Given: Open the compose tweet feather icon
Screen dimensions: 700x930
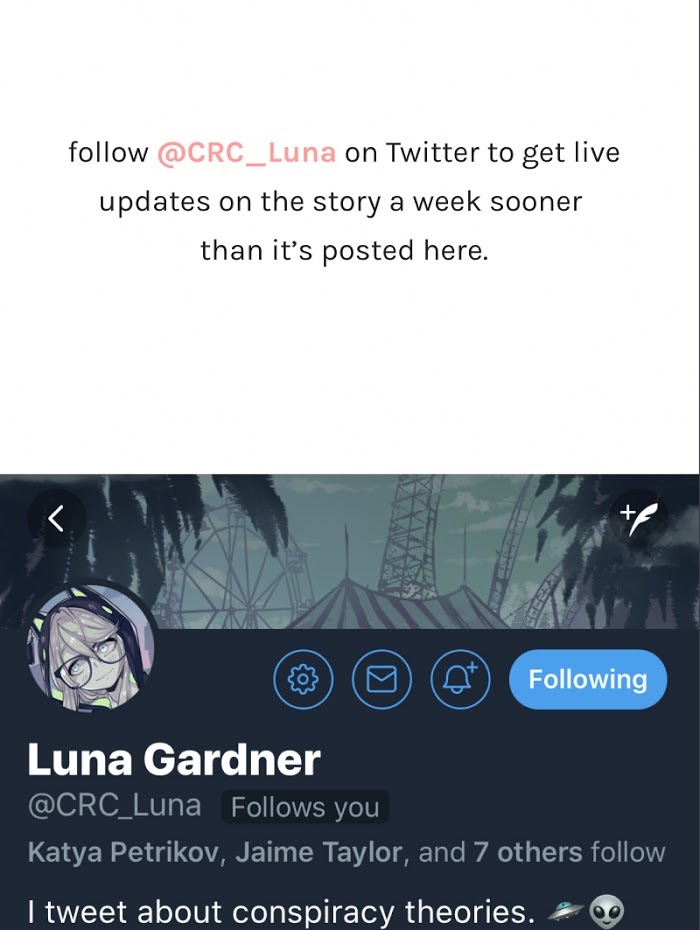Looking at the screenshot, I should pos(638,518).
